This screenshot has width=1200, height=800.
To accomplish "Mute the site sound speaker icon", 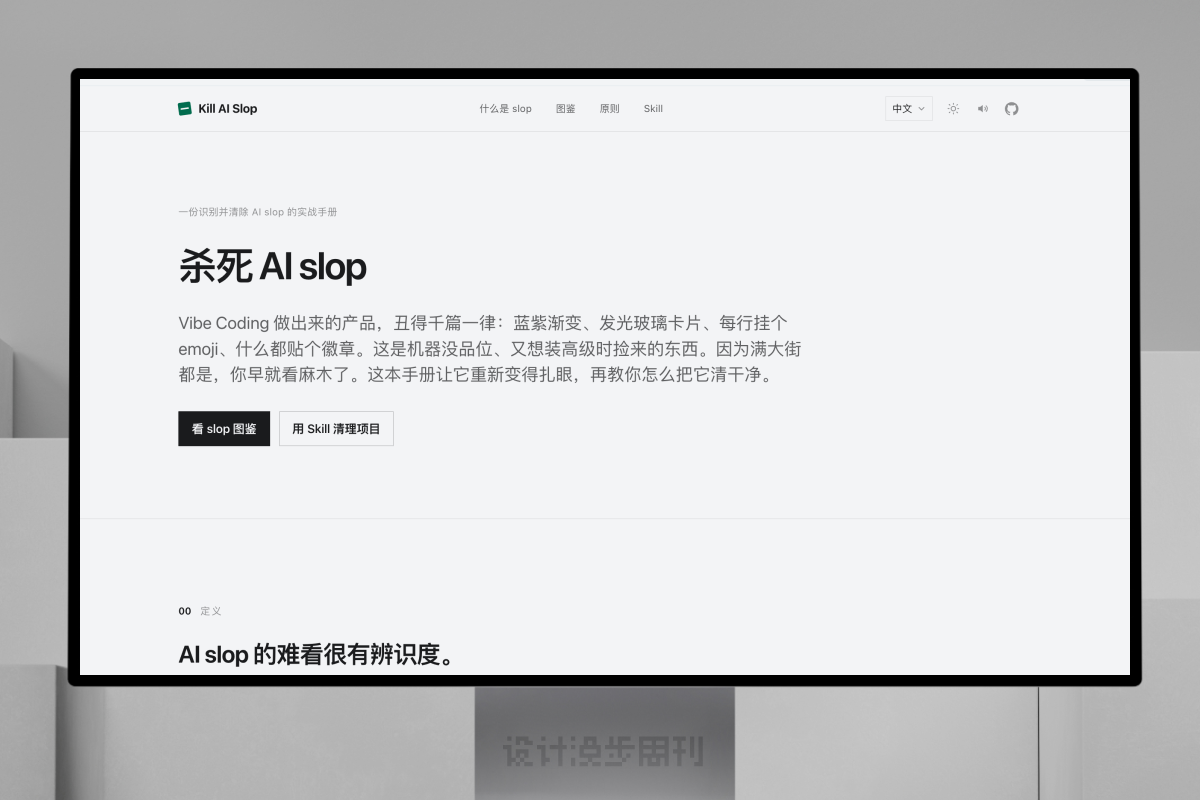I will click(x=982, y=108).
